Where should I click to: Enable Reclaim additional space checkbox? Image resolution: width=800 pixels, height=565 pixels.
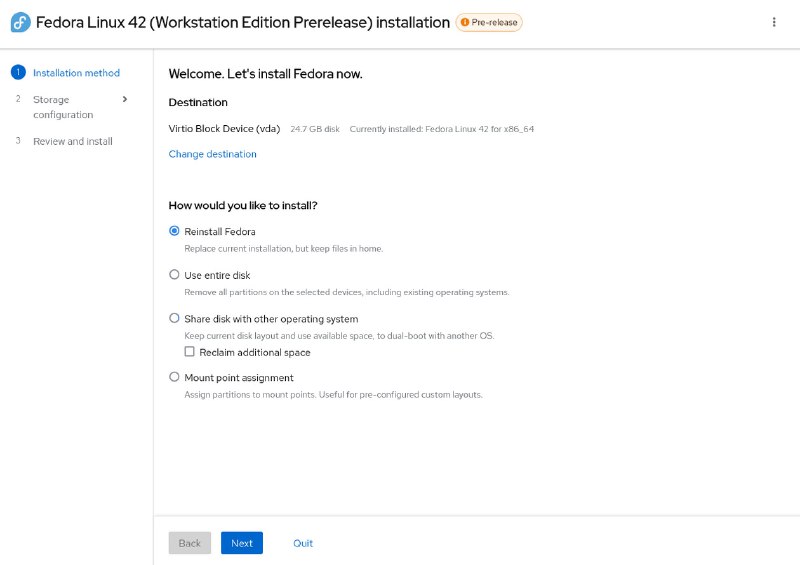pyautogui.click(x=189, y=352)
